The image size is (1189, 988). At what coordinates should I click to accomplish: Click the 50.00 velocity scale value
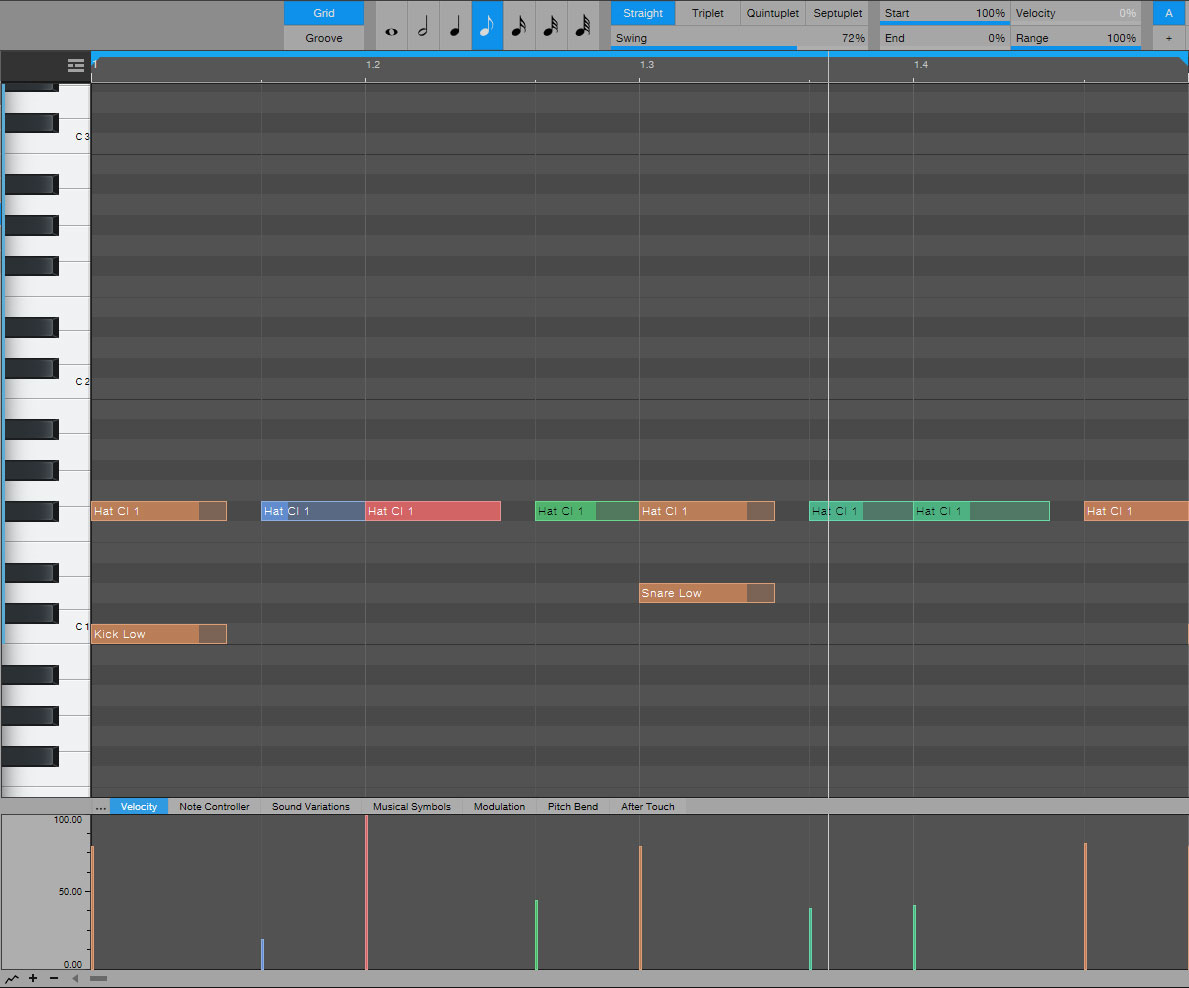click(71, 892)
